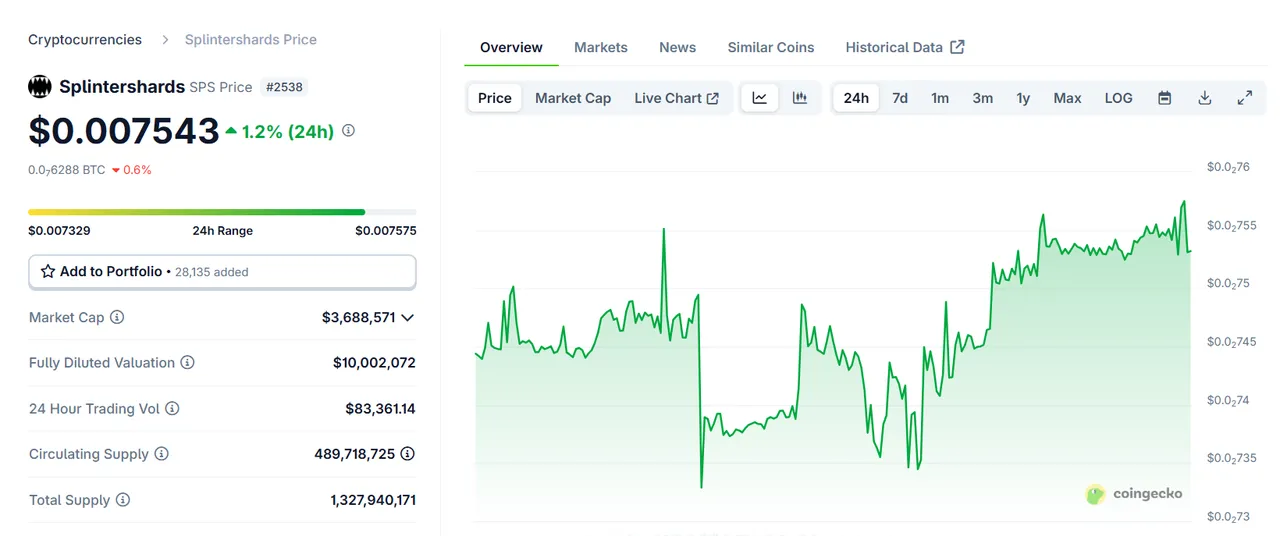Click the $0.007329 range low value
This screenshot has height=536, width=1280.
(x=59, y=231)
